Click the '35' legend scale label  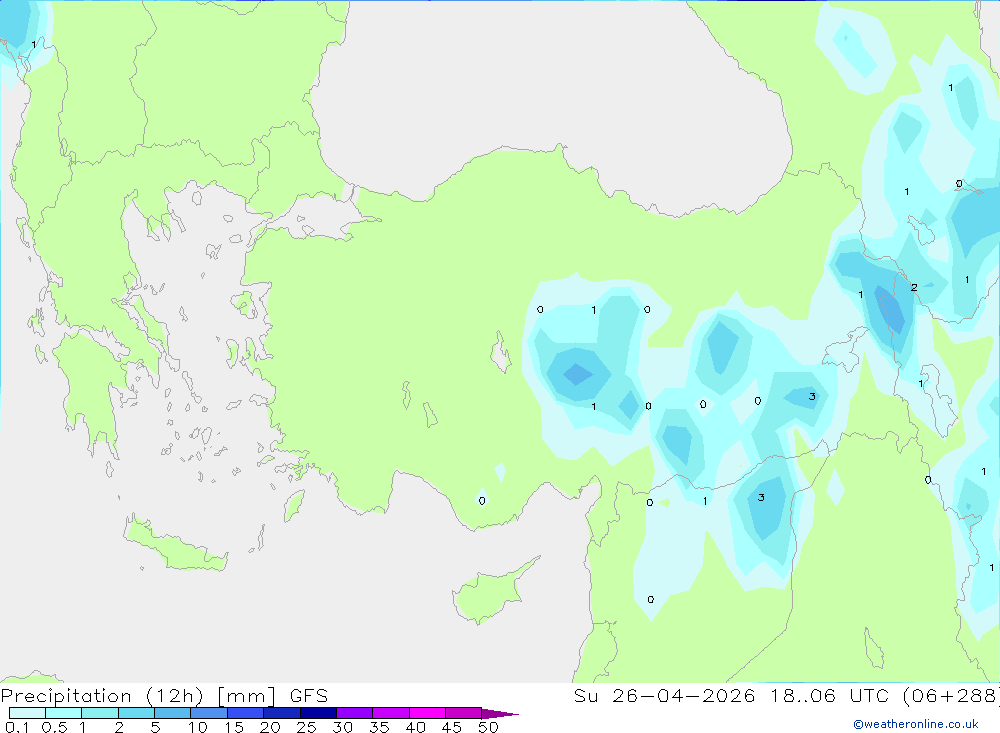(x=379, y=727)
